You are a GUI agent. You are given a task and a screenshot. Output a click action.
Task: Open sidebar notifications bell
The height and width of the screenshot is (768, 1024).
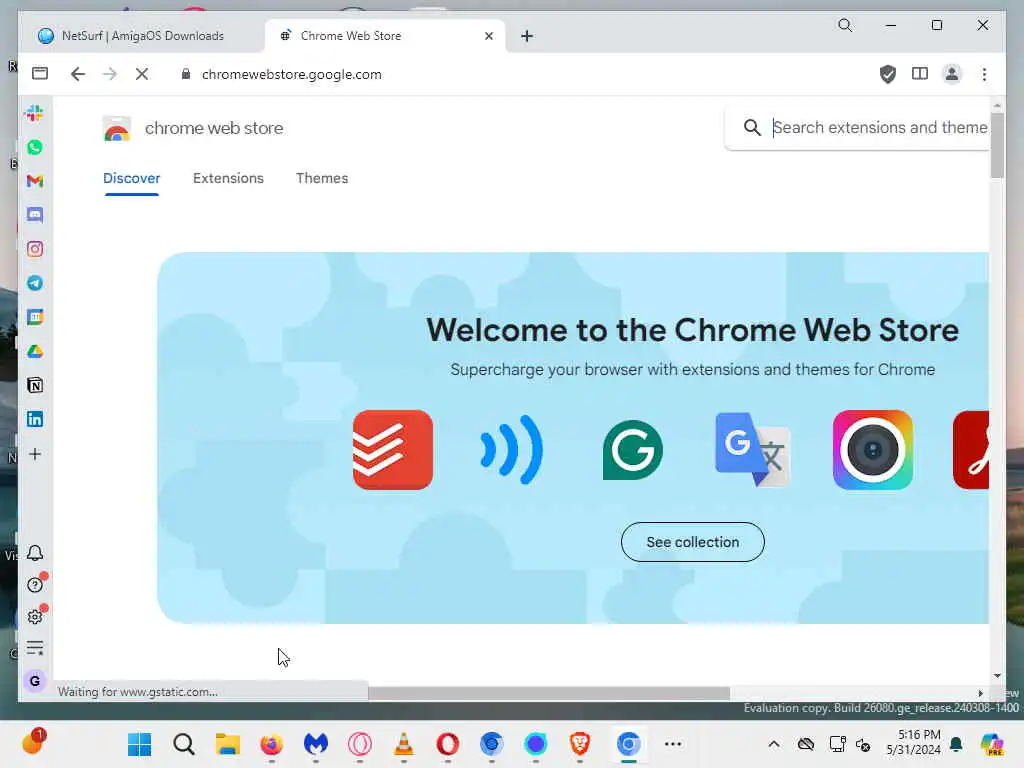click(35, 553)
